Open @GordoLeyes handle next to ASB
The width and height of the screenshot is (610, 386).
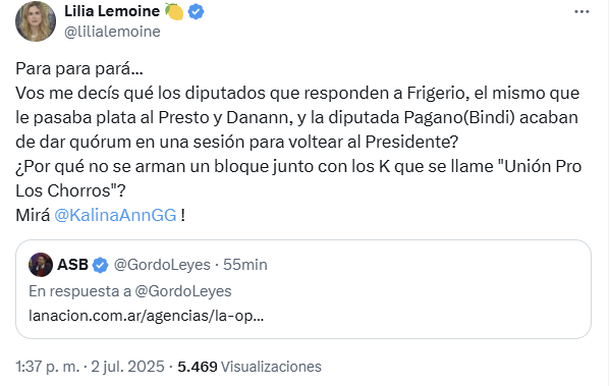(162, 265)
